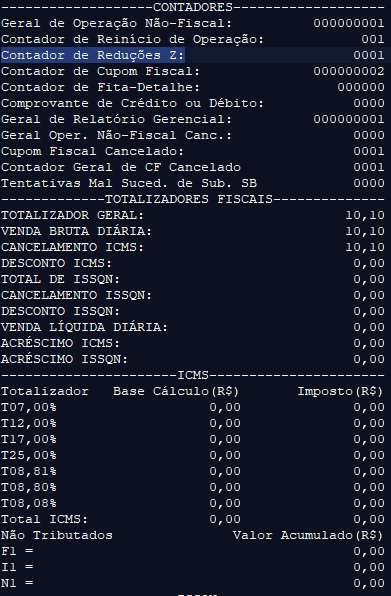Click 'Geral Oper. Não-Fiscal Canc.:' label

(x=116, y=135)
